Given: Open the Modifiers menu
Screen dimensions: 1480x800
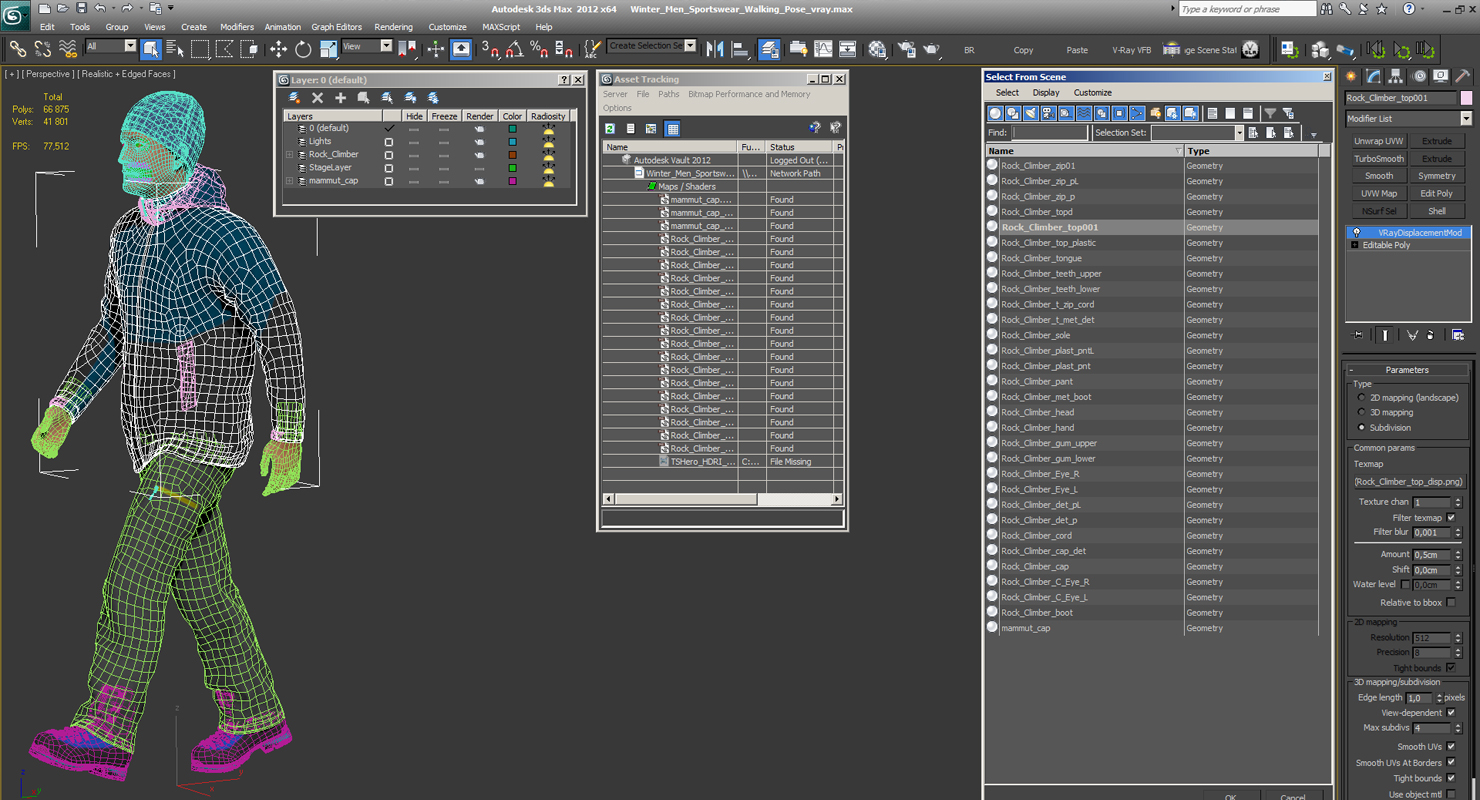Looking at the screenshot, I should pos(237,27).
